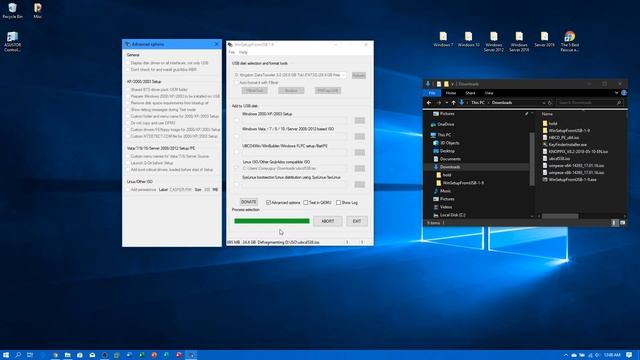Click the file list horizontal scrollbar
The image size is (640, 360).
(560, 216)
